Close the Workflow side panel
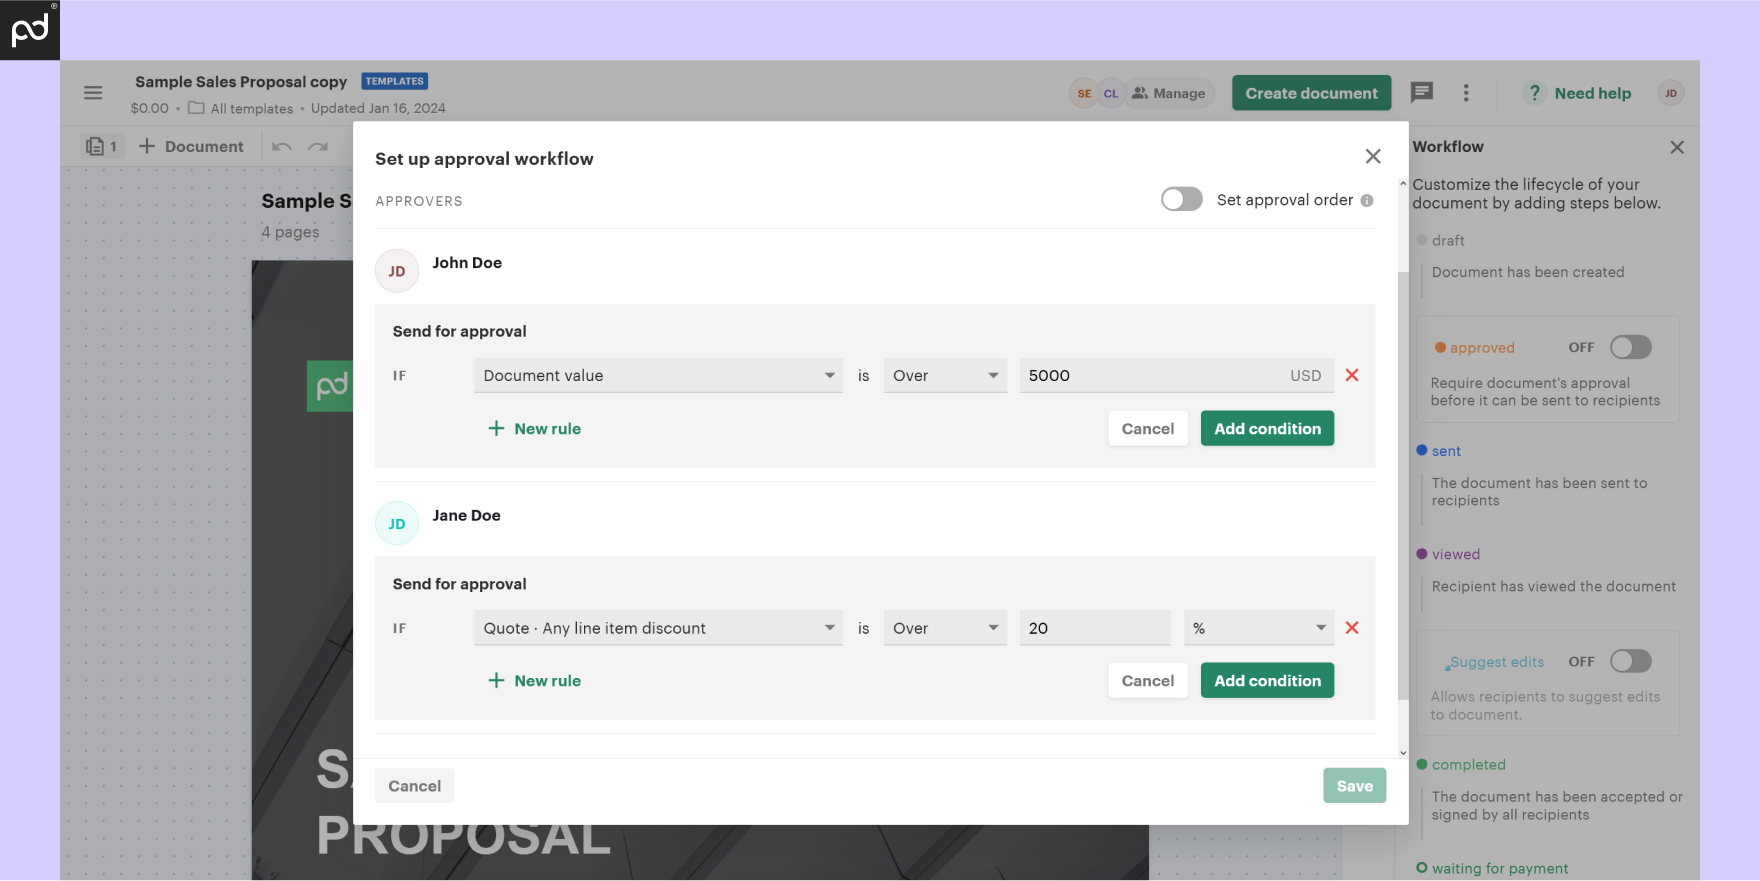Image resolution: width=1760 pixels, height=881 pixels. (x=1677, y=147)
